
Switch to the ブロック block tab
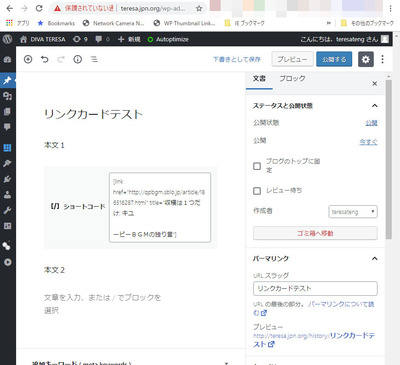[x=292, y=79]
